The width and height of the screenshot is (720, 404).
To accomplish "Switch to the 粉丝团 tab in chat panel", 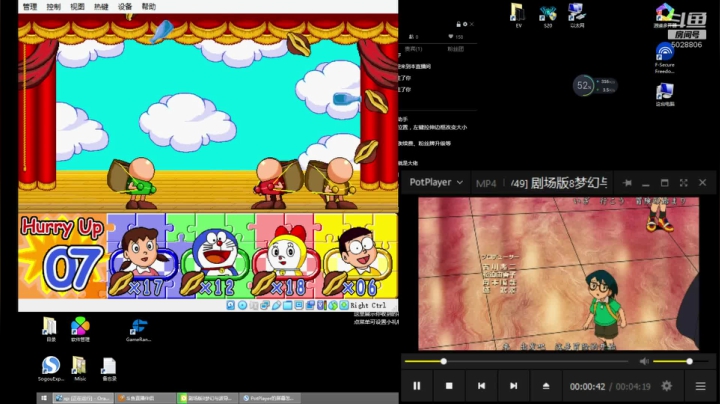I will pyautogui.click(x=455, y=49).
